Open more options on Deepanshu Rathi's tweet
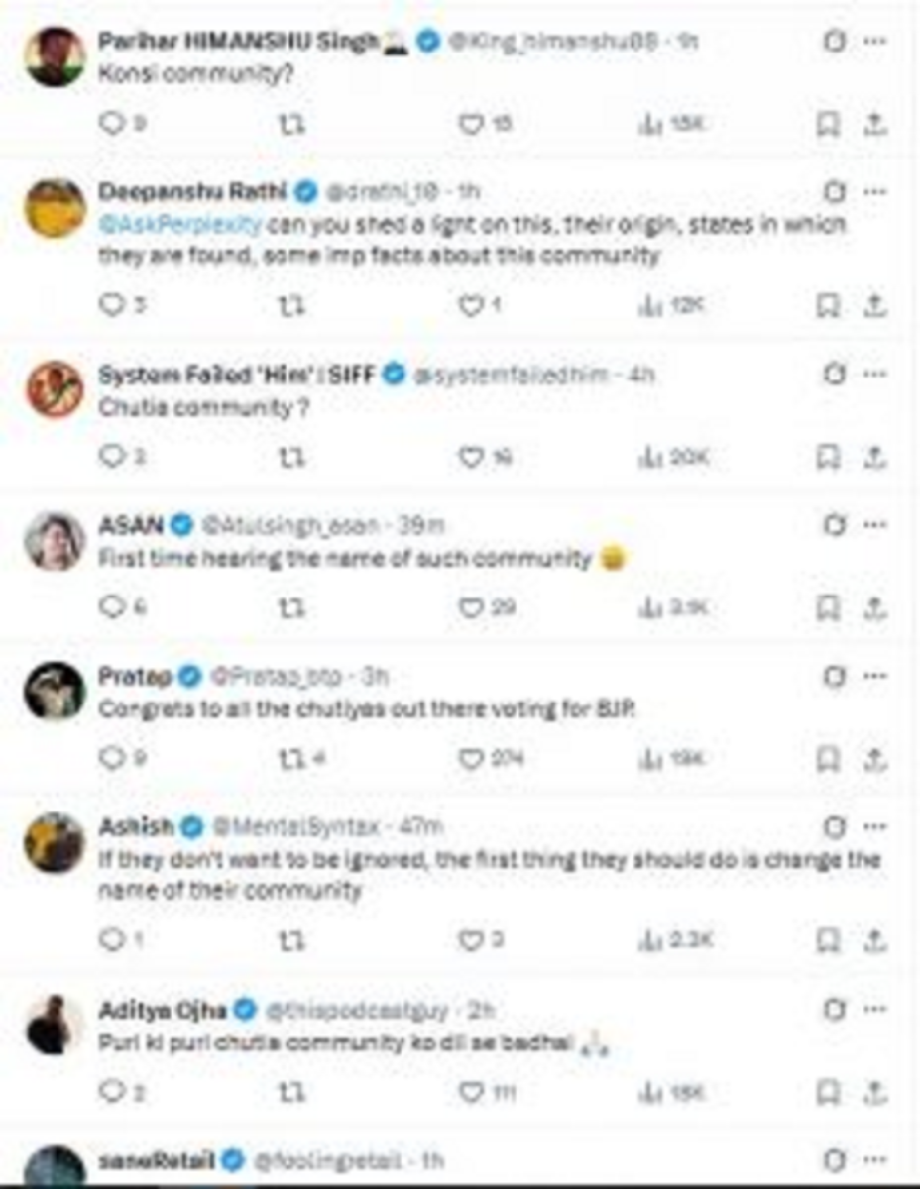 (x=873, y=190)
